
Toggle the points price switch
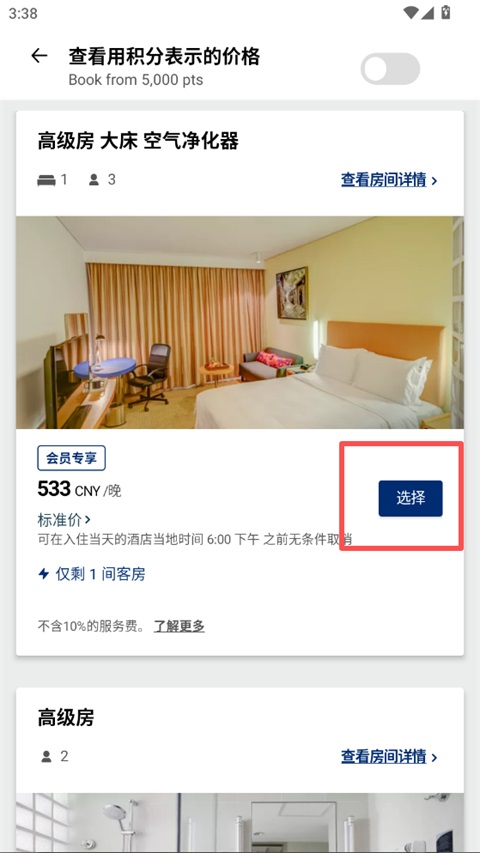(x=390, y=69)
